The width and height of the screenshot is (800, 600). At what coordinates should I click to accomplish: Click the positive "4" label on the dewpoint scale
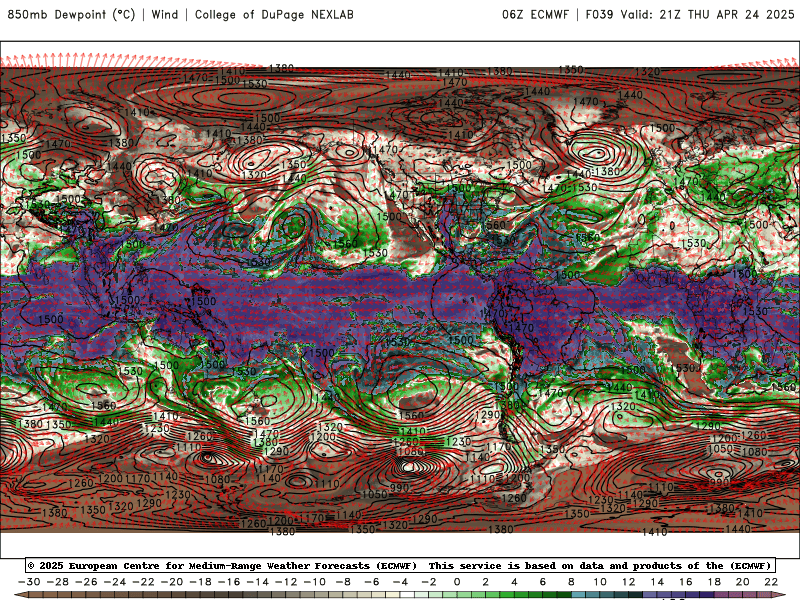(x=514, y=582)
